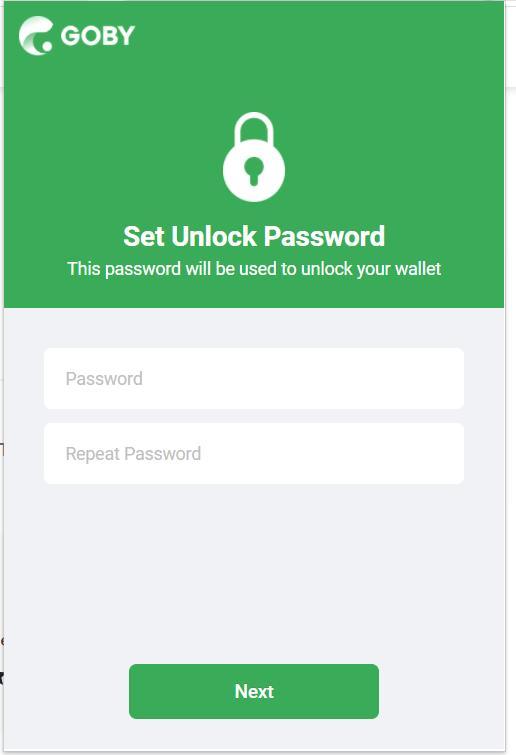
Task: Click the Next button
Action: coord(254,691)
